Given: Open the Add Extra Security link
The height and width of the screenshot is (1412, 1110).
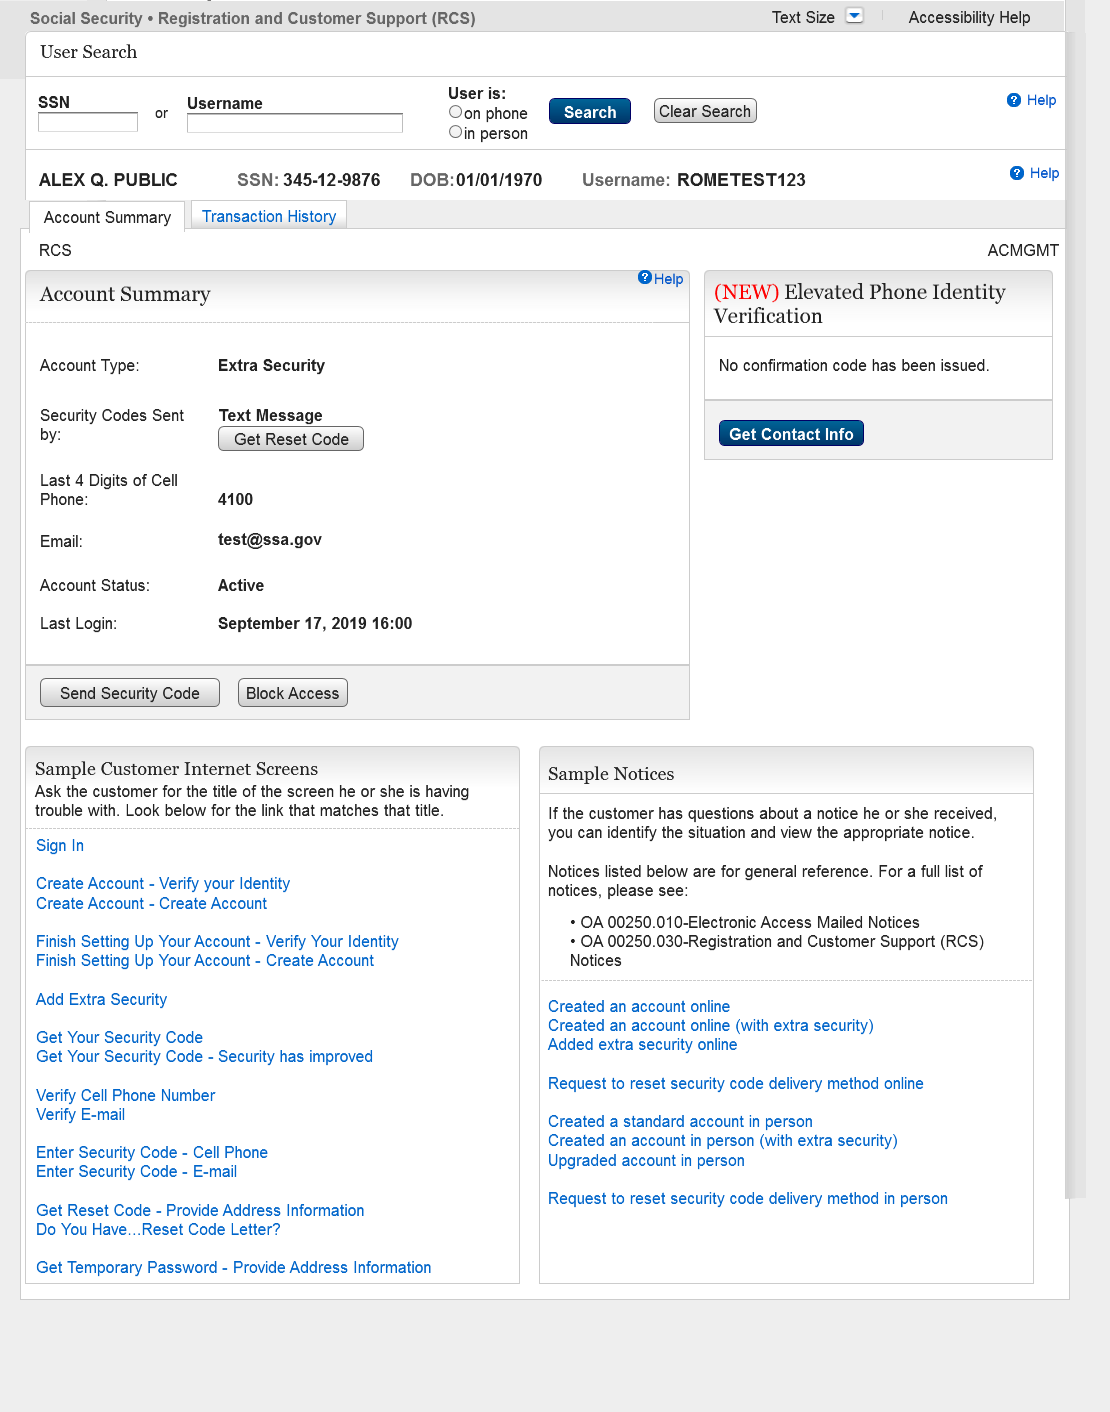Looking at the screenshot, I should click(101, 999).
